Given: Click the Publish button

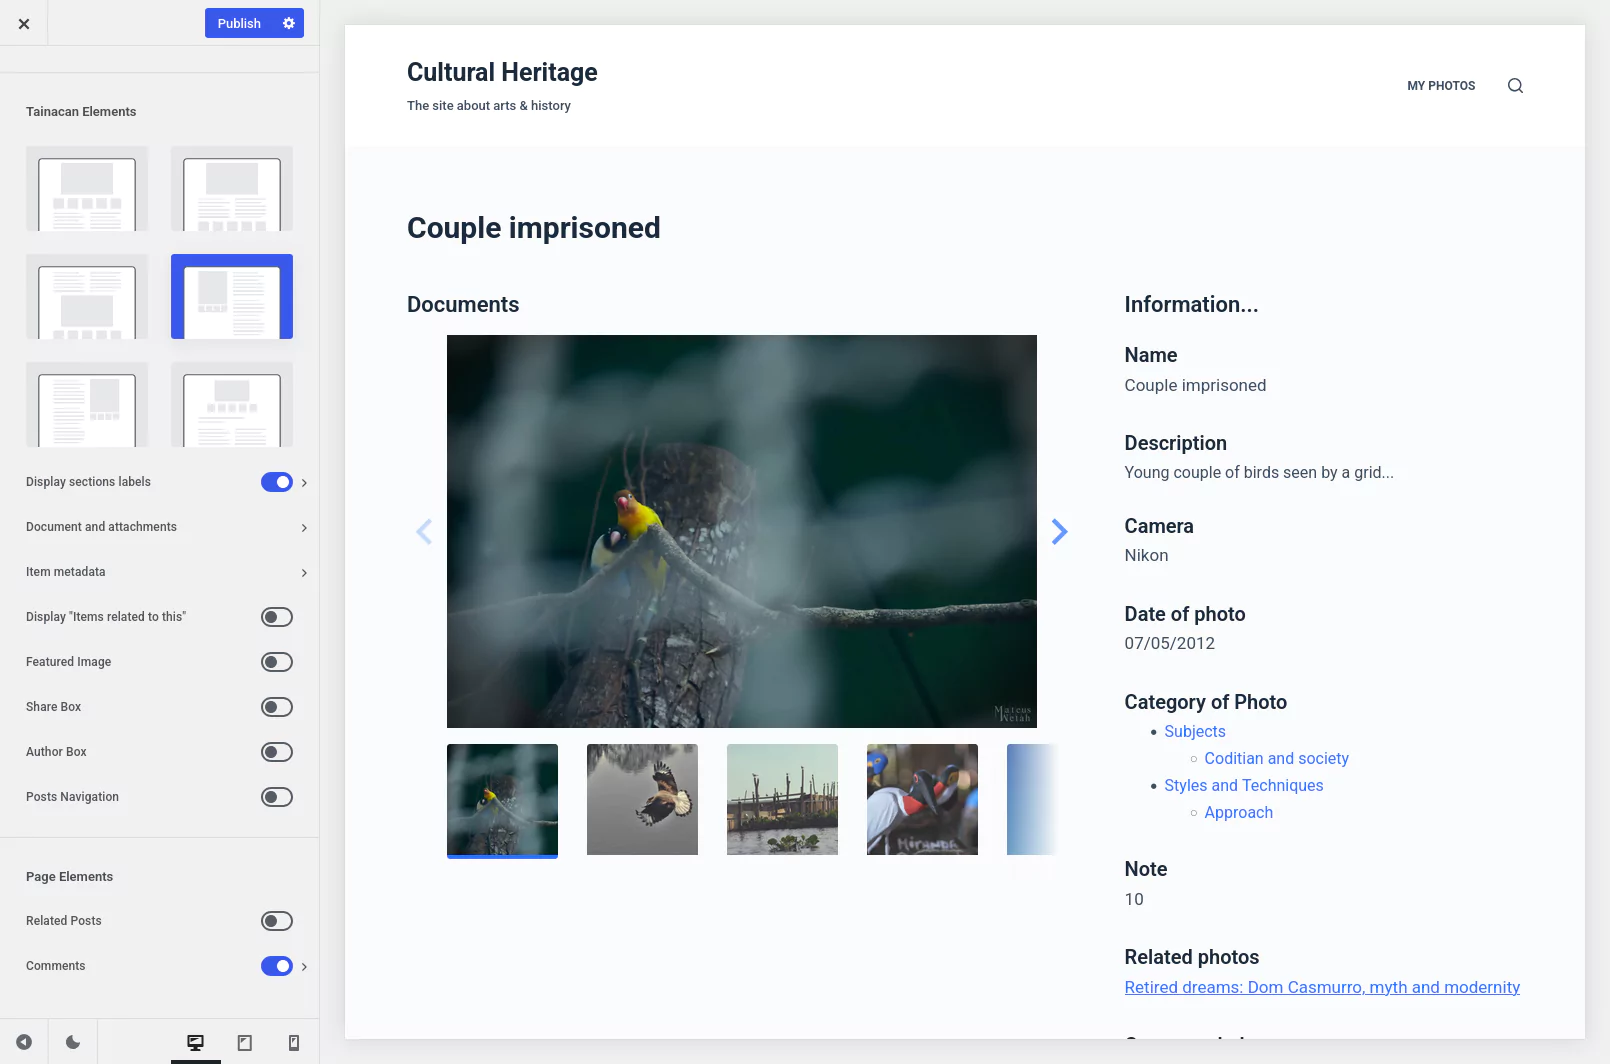Looking at the screenshot, I should [x=239, y=23].
